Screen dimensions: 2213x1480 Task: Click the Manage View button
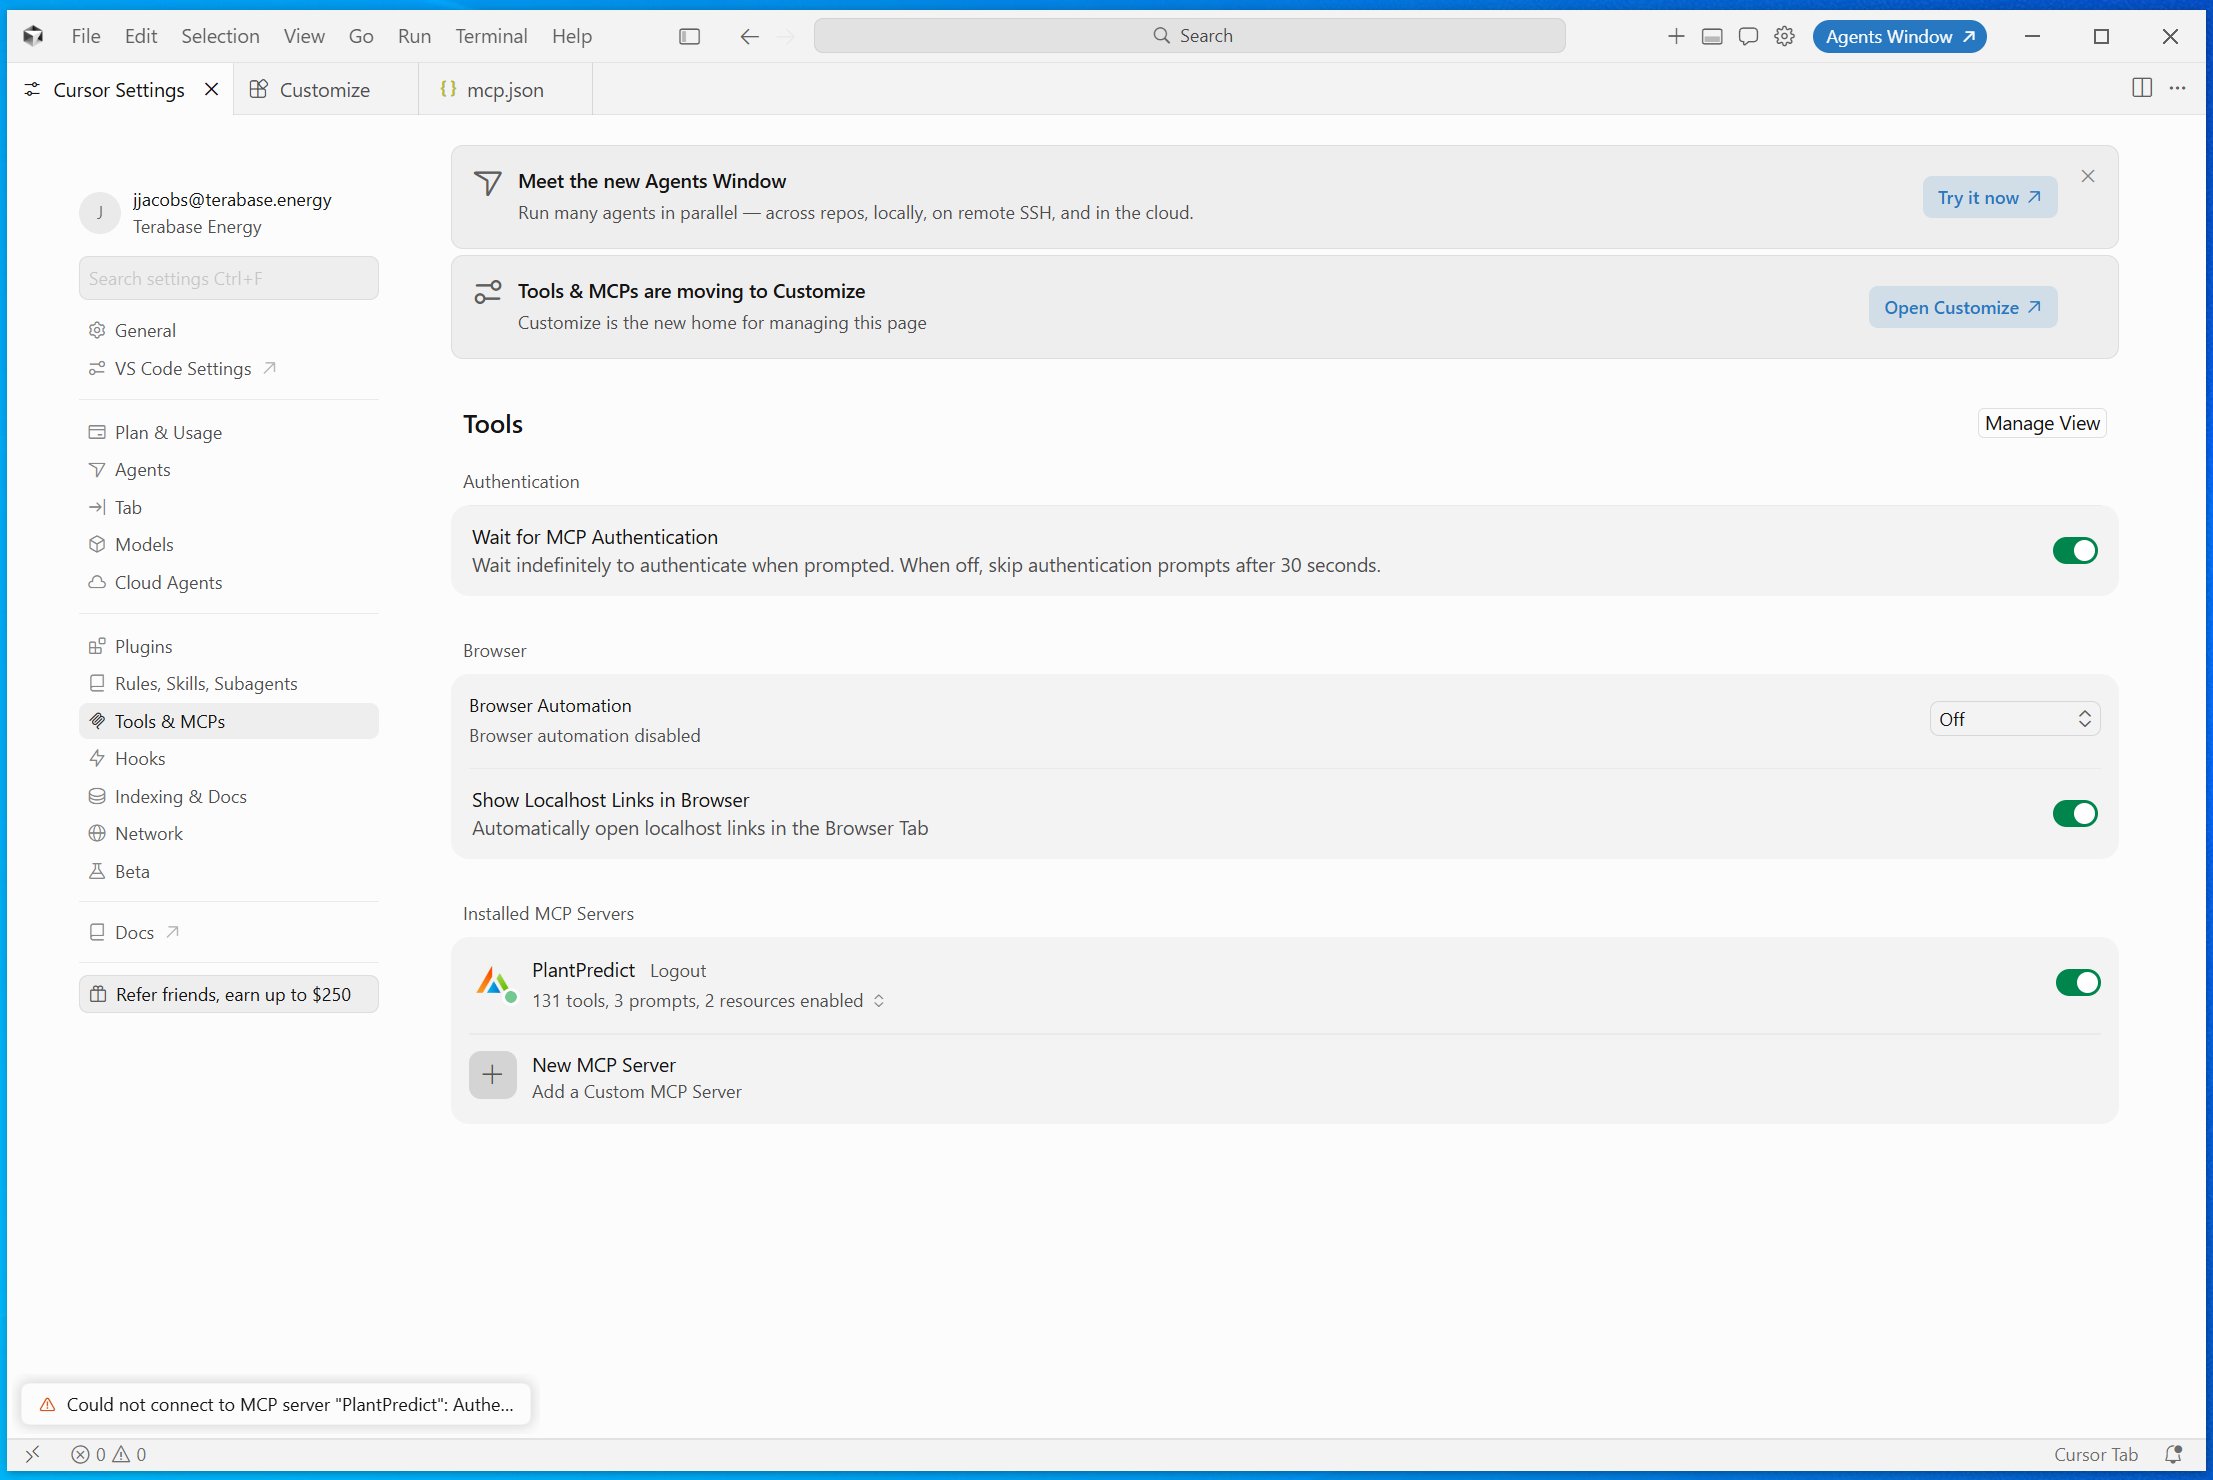2042,423
